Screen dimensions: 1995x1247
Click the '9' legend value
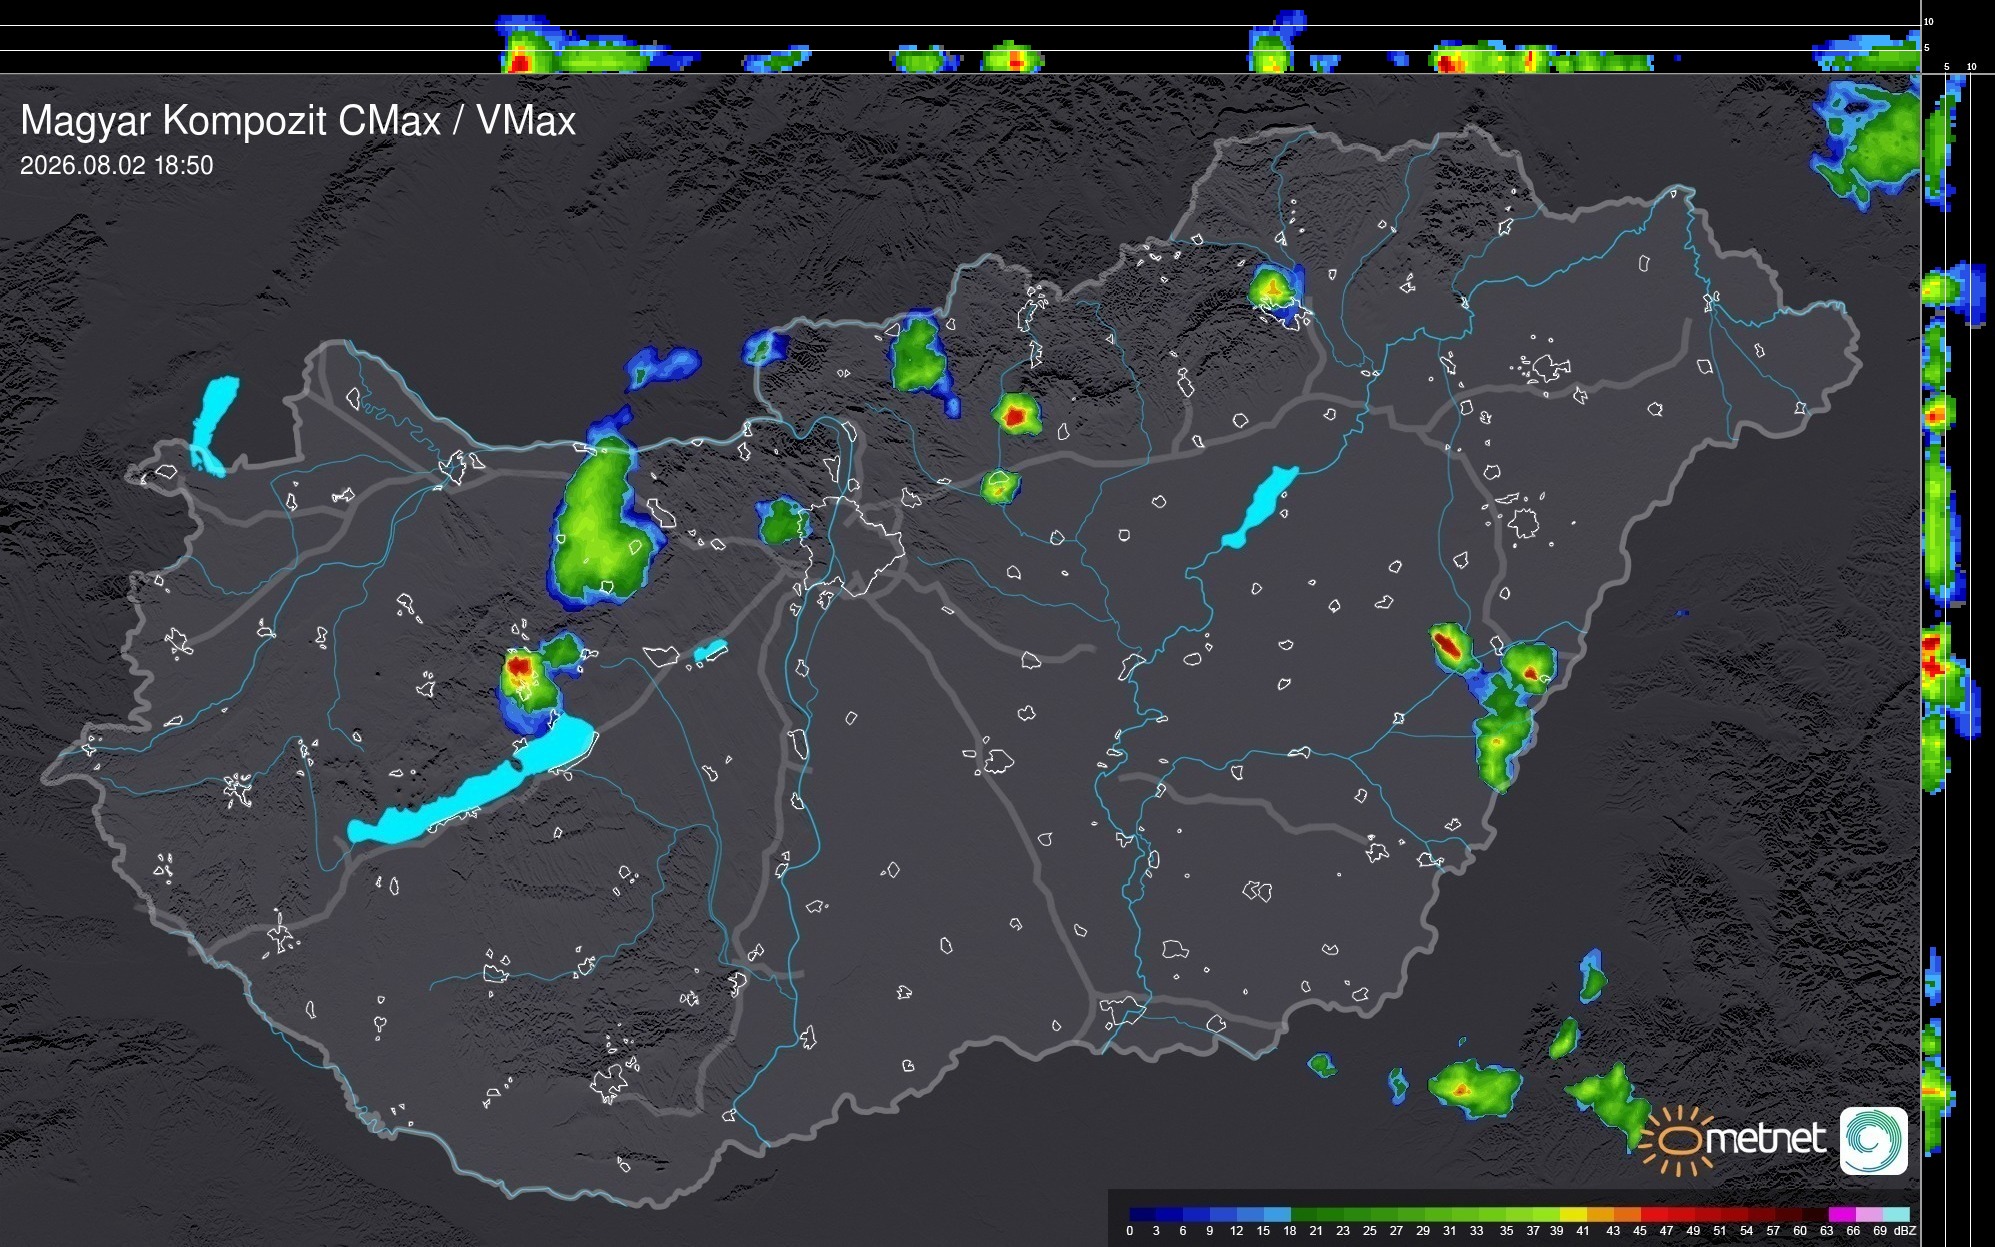click(1210, 1231)
